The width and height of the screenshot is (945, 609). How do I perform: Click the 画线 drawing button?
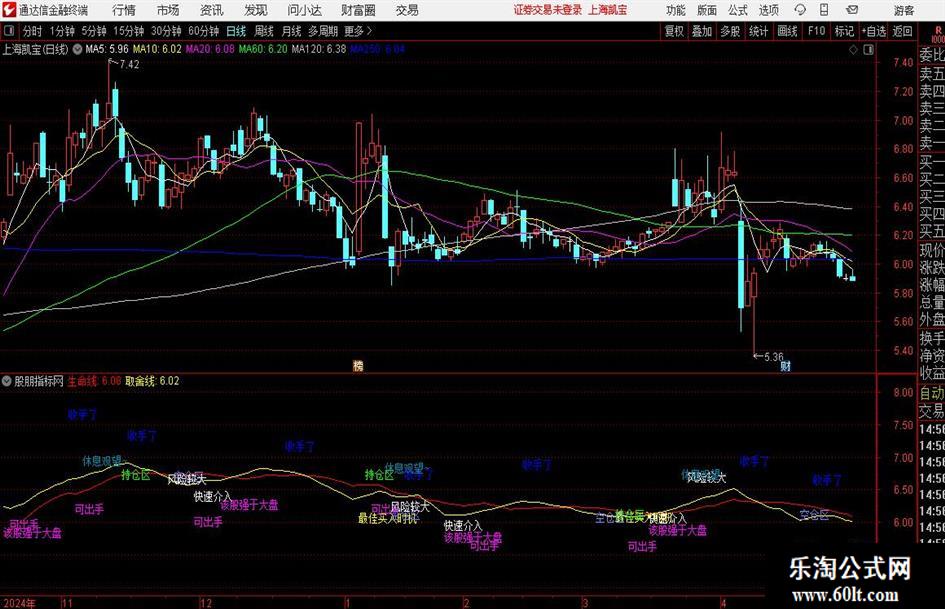pos(787,31)
